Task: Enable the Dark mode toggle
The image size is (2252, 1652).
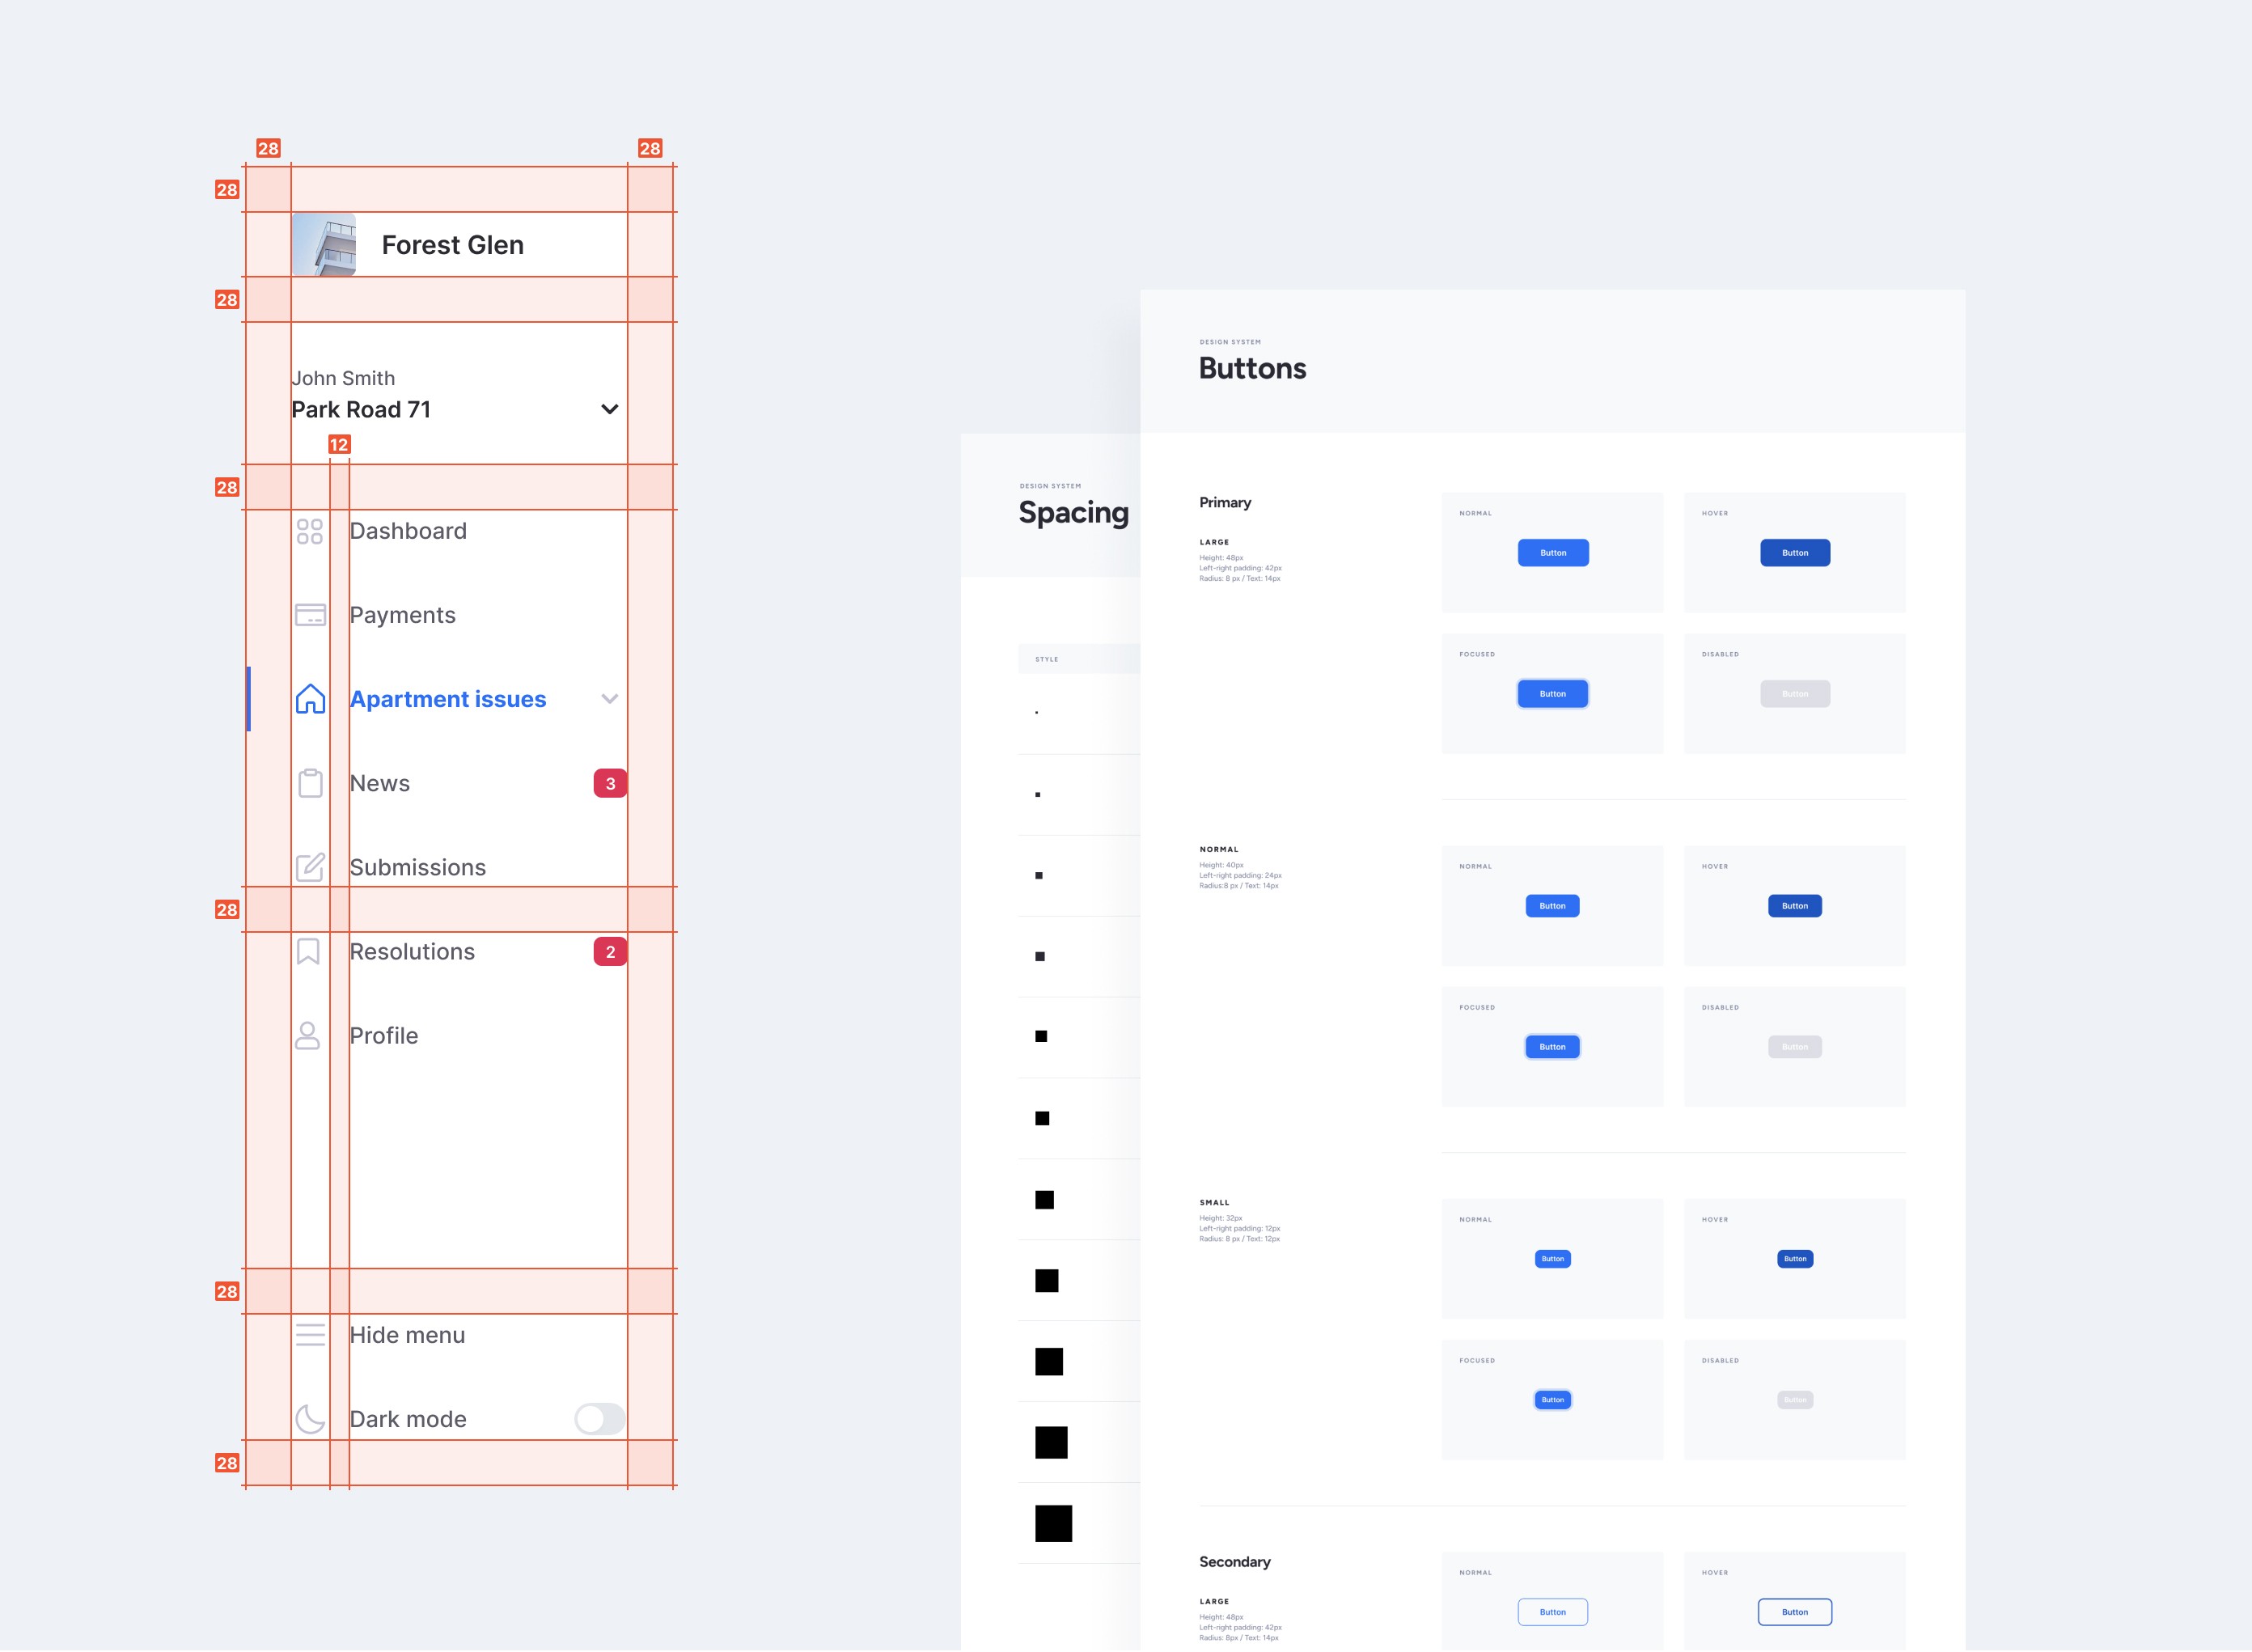Action: [x=602, y=1416]
